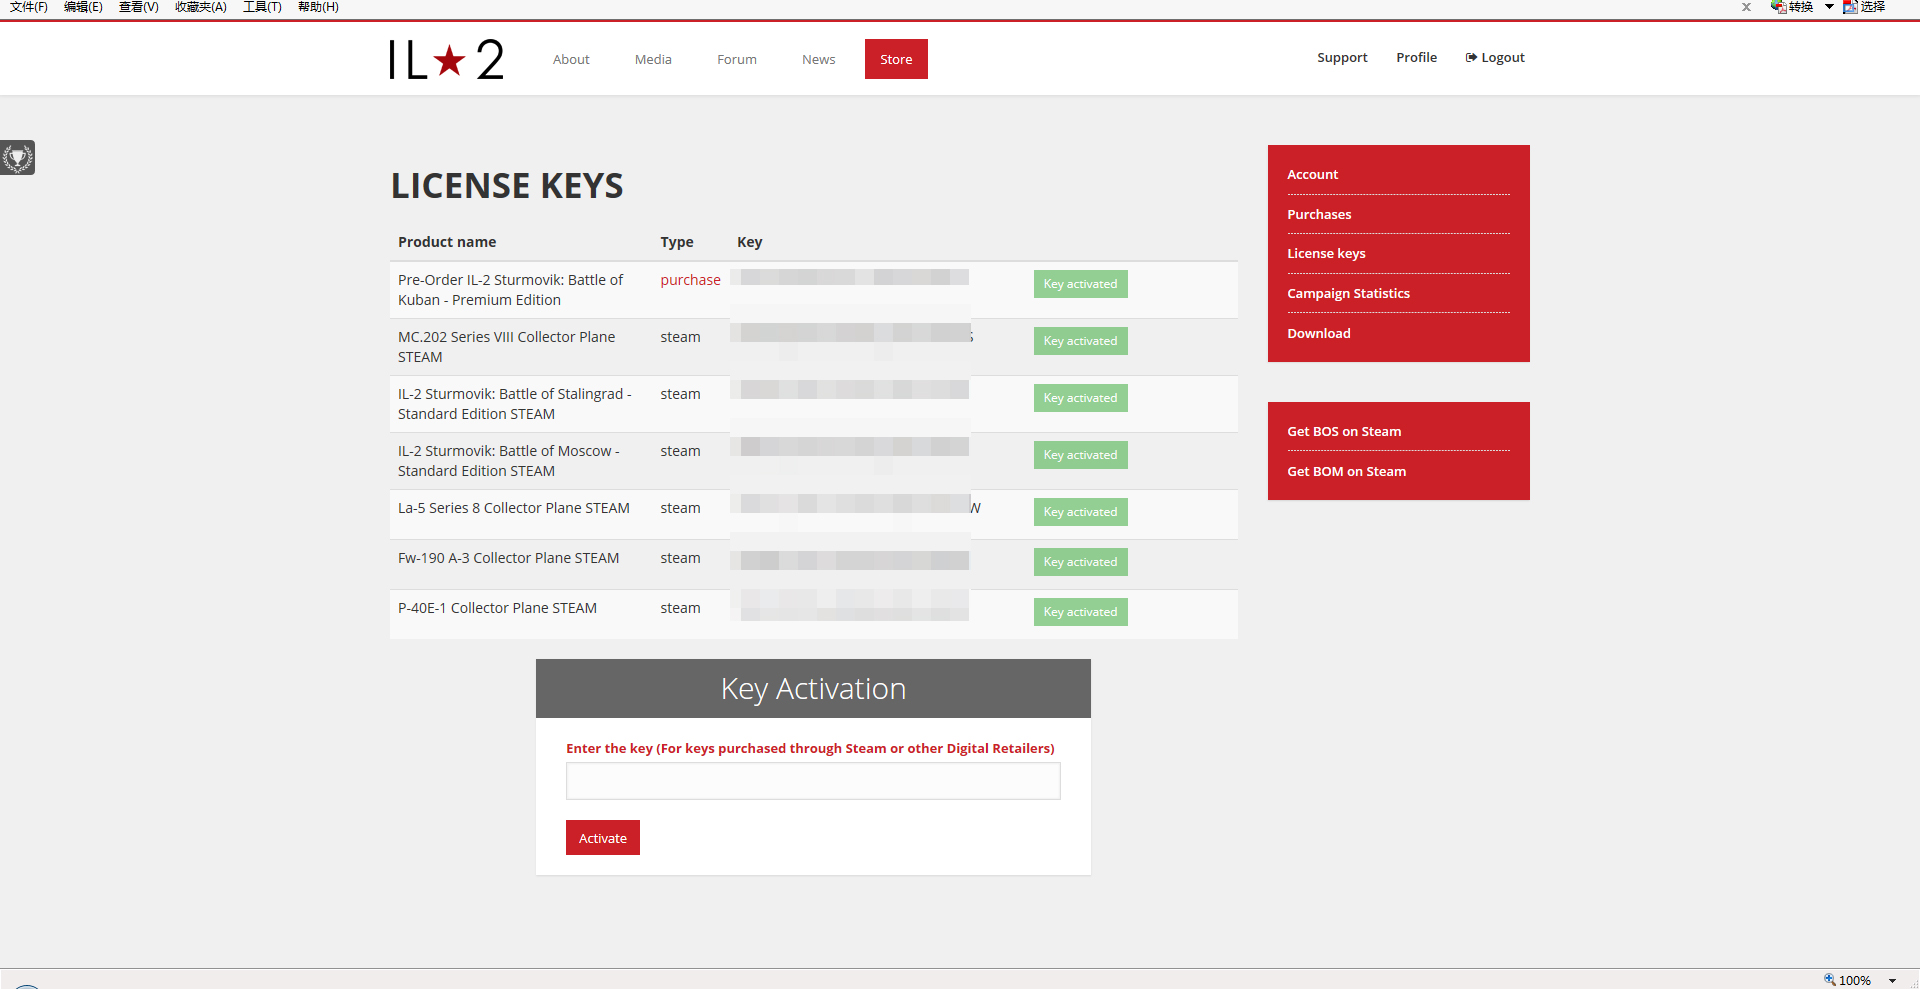Open Campaign Statistics in the sidebar
1920x989 pixels.
pos(1348,293)
